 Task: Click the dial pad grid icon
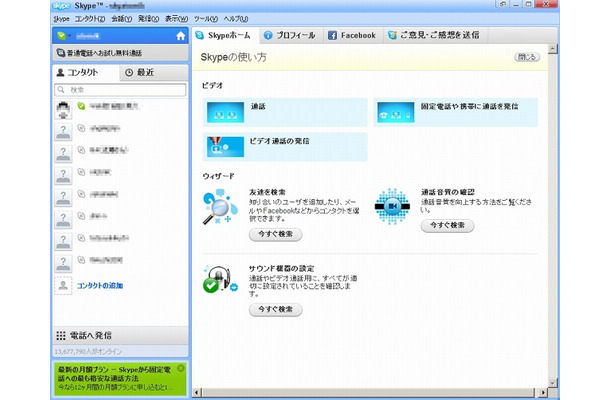[61, 335]
